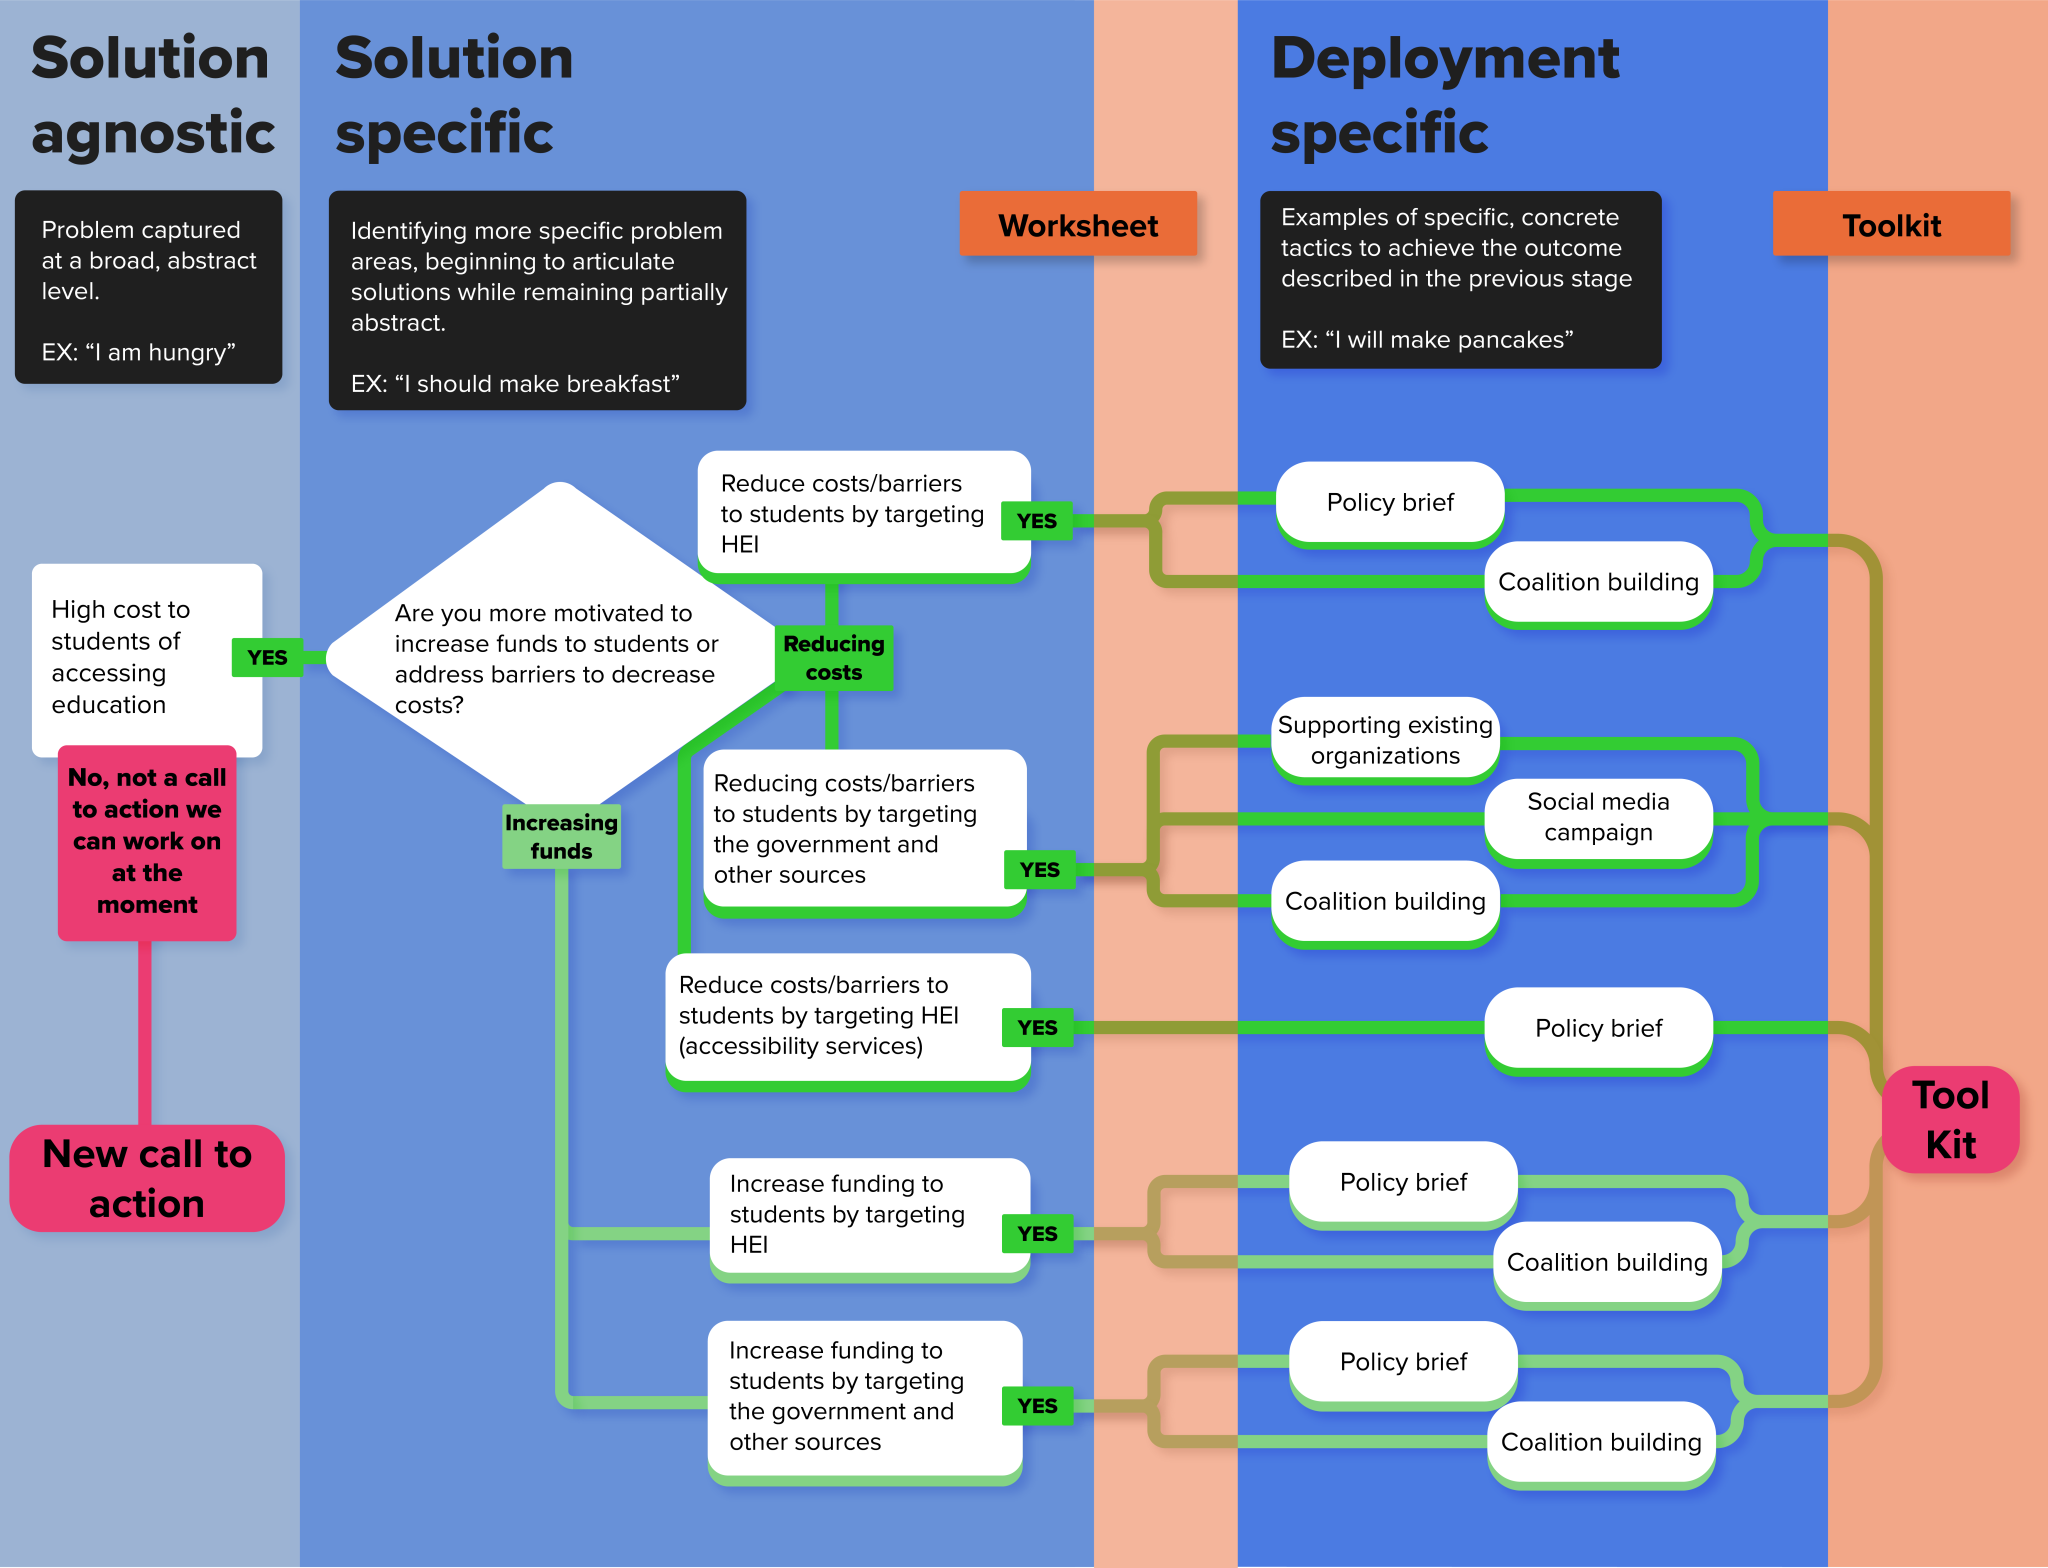This screenshot has height=1568, width=2048.
Task: Click the top Policy brief node
Action: click(x=1389, y=502)
